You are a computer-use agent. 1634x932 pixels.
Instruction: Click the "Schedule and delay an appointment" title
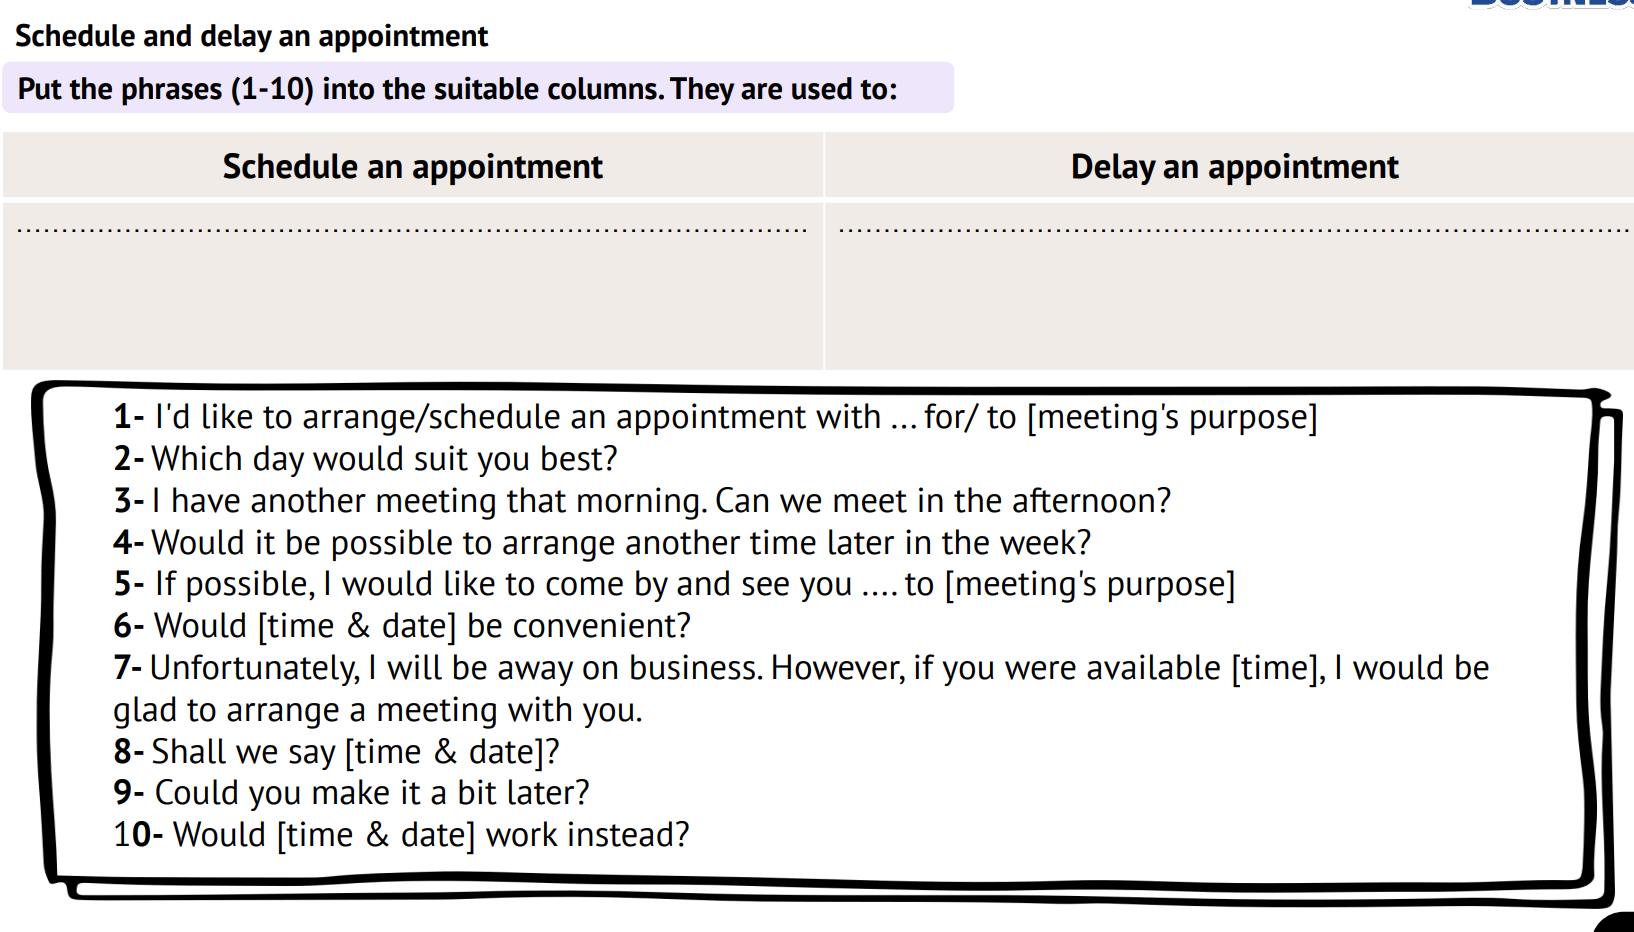pyautogui.click(x=251, y=37)
